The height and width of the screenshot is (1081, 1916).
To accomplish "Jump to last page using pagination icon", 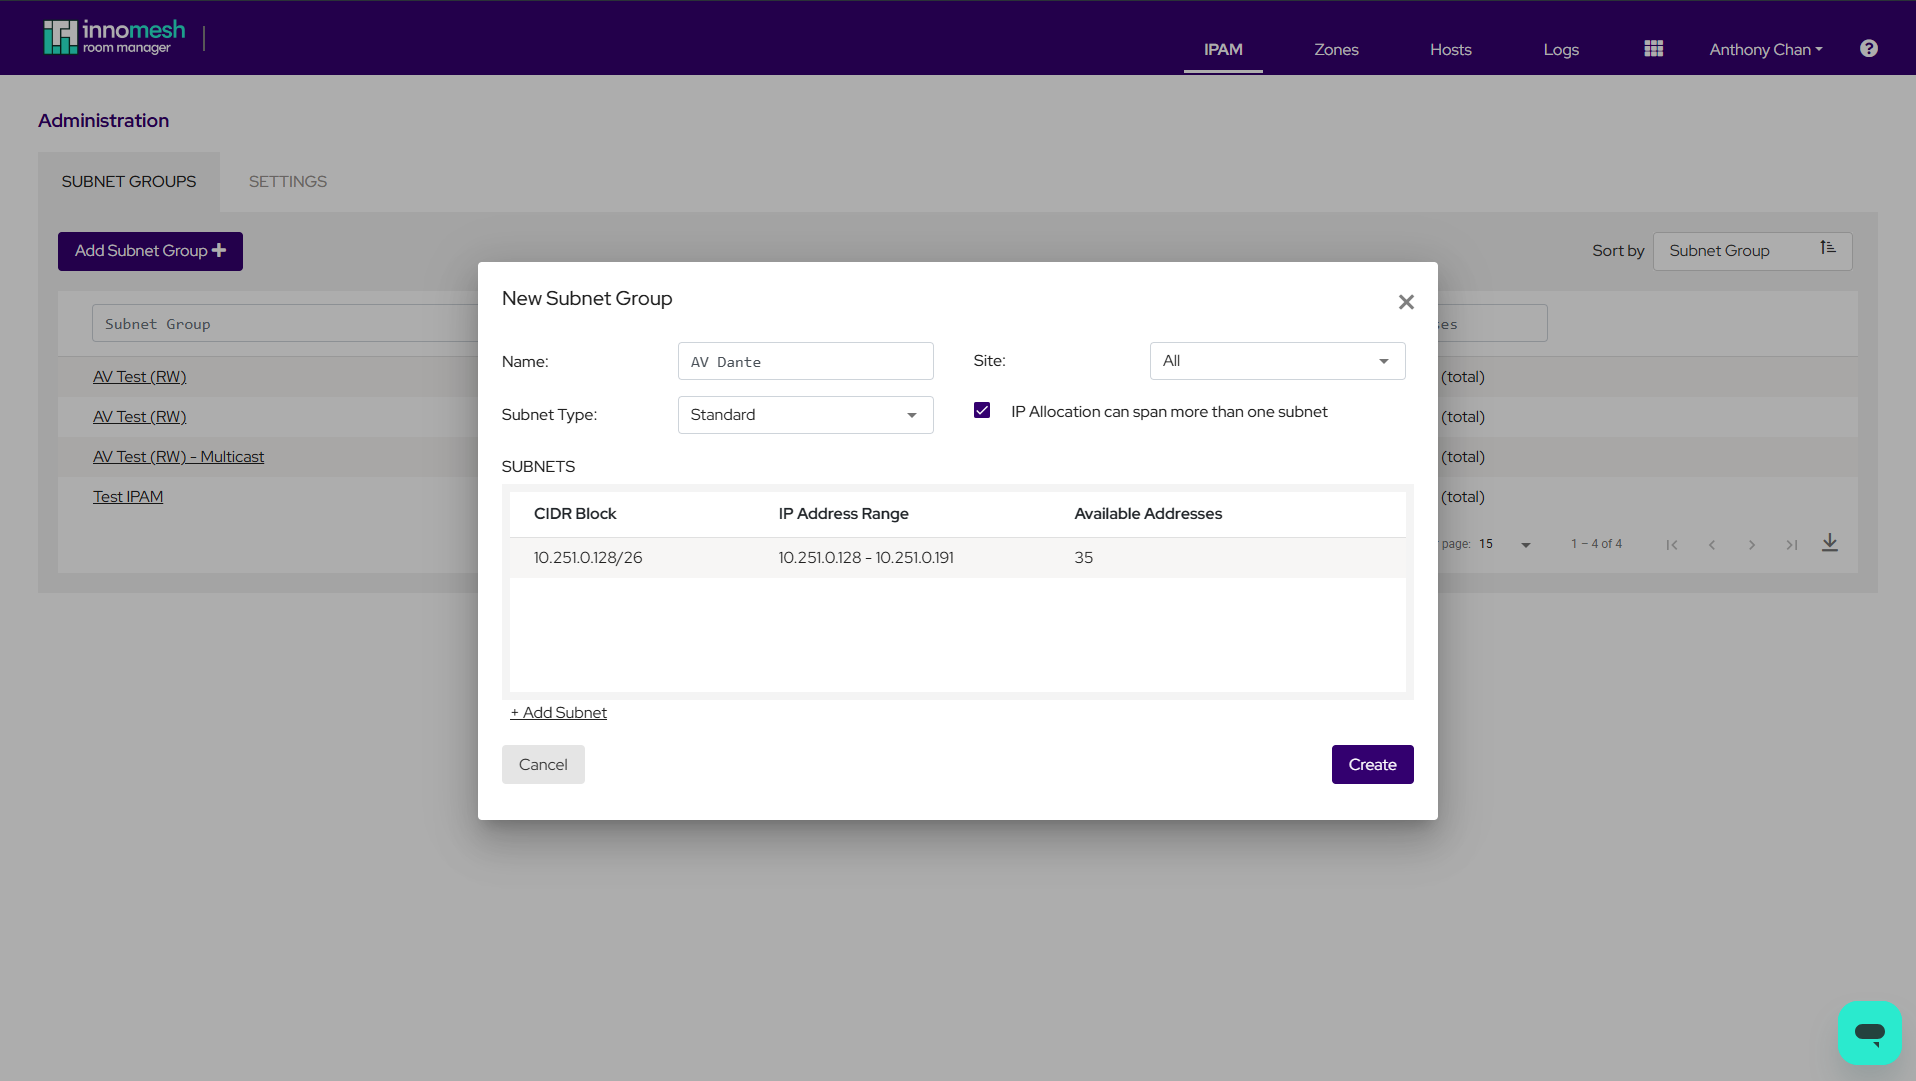I will point(1791,545).
